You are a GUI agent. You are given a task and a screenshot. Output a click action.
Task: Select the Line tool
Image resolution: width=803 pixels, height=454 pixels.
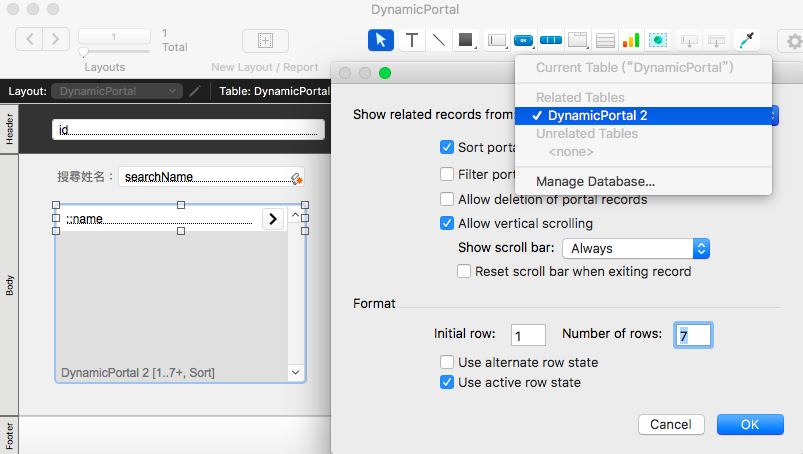pos(439,40)
